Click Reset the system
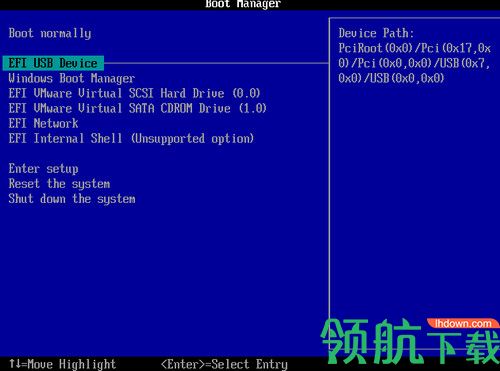 coord(59,184)
